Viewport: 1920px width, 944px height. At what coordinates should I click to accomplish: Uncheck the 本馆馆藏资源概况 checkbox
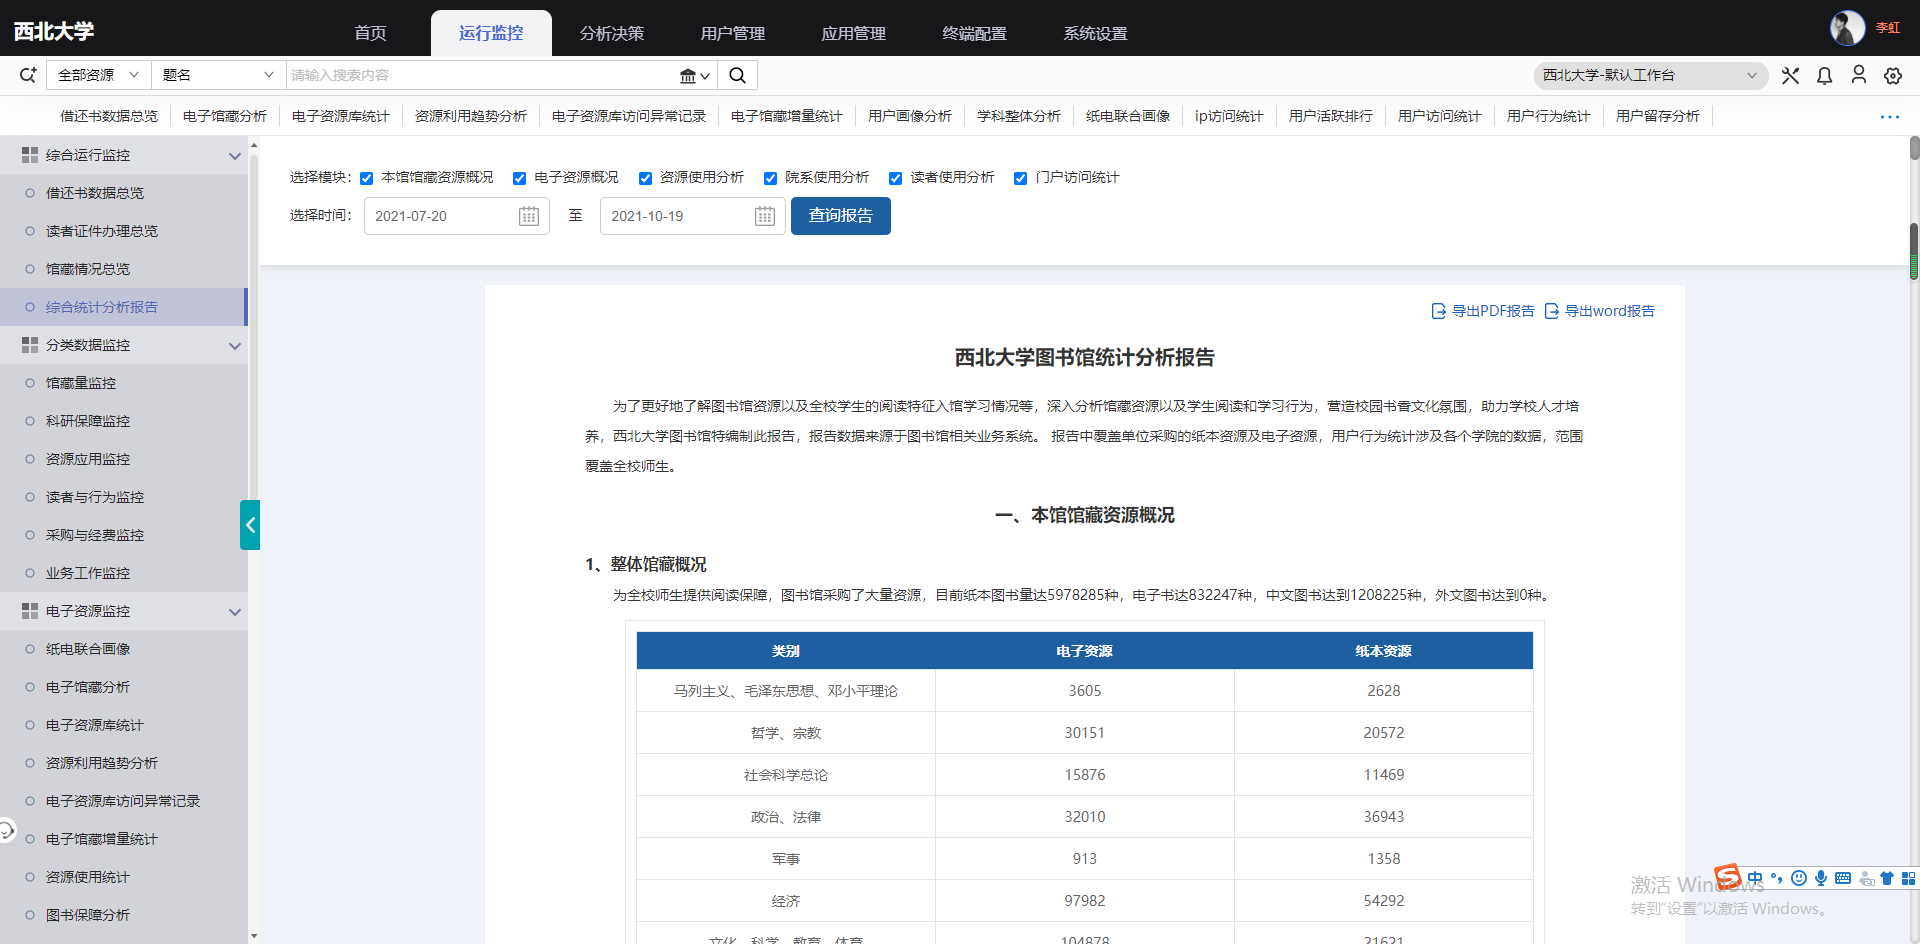click(367, 178)
